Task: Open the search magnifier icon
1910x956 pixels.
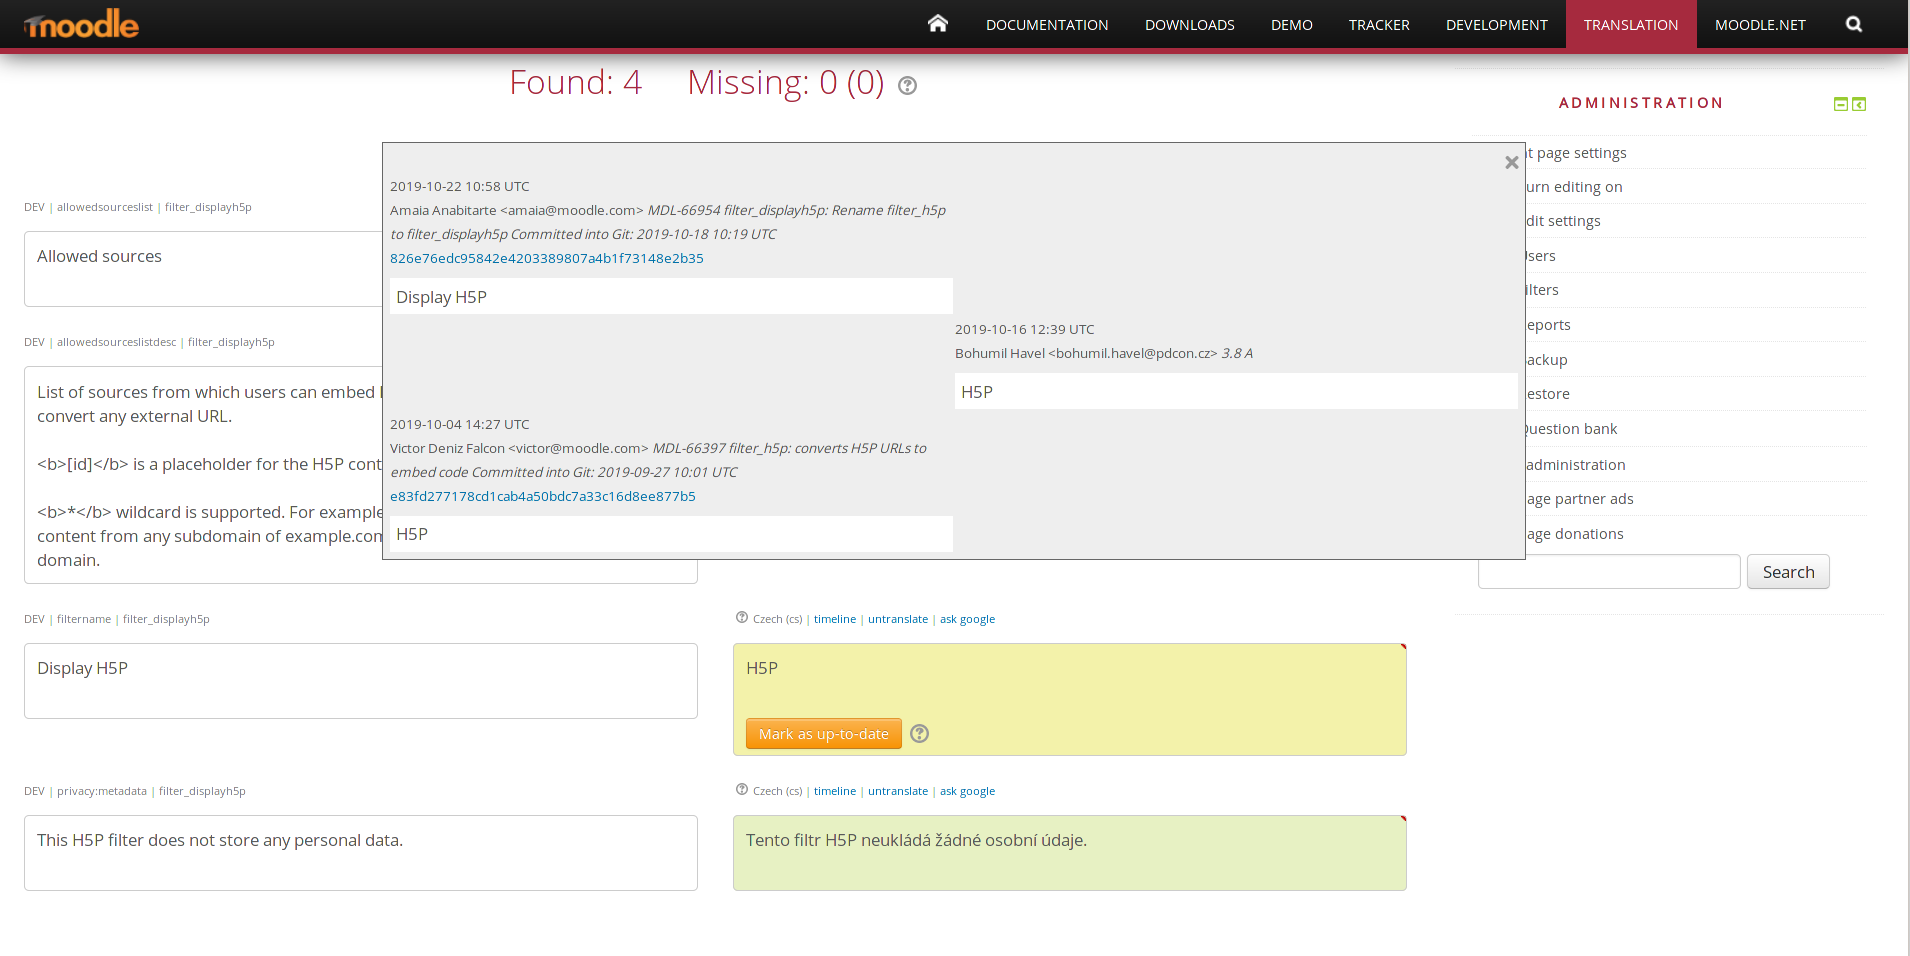Action: click(x=1854, y=24)
